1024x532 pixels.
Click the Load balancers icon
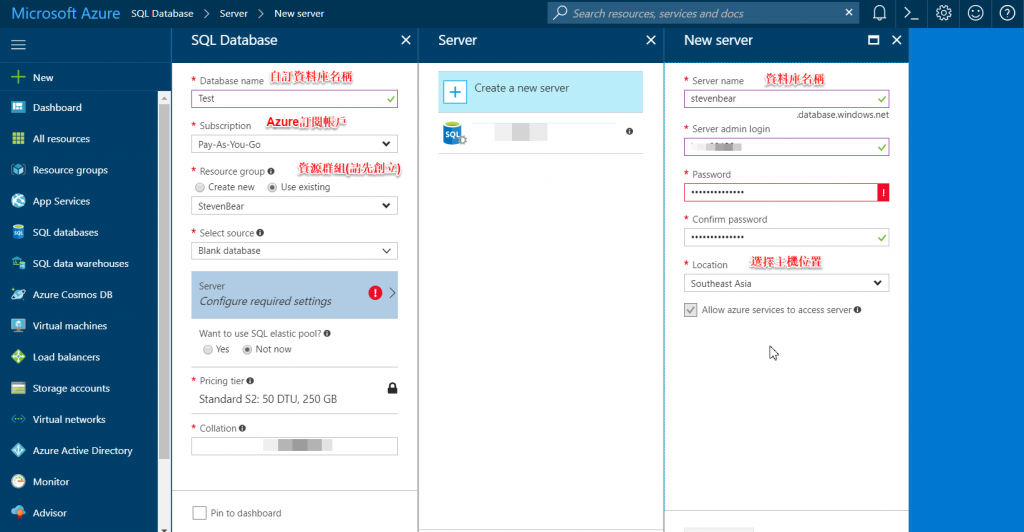(18, 357)
